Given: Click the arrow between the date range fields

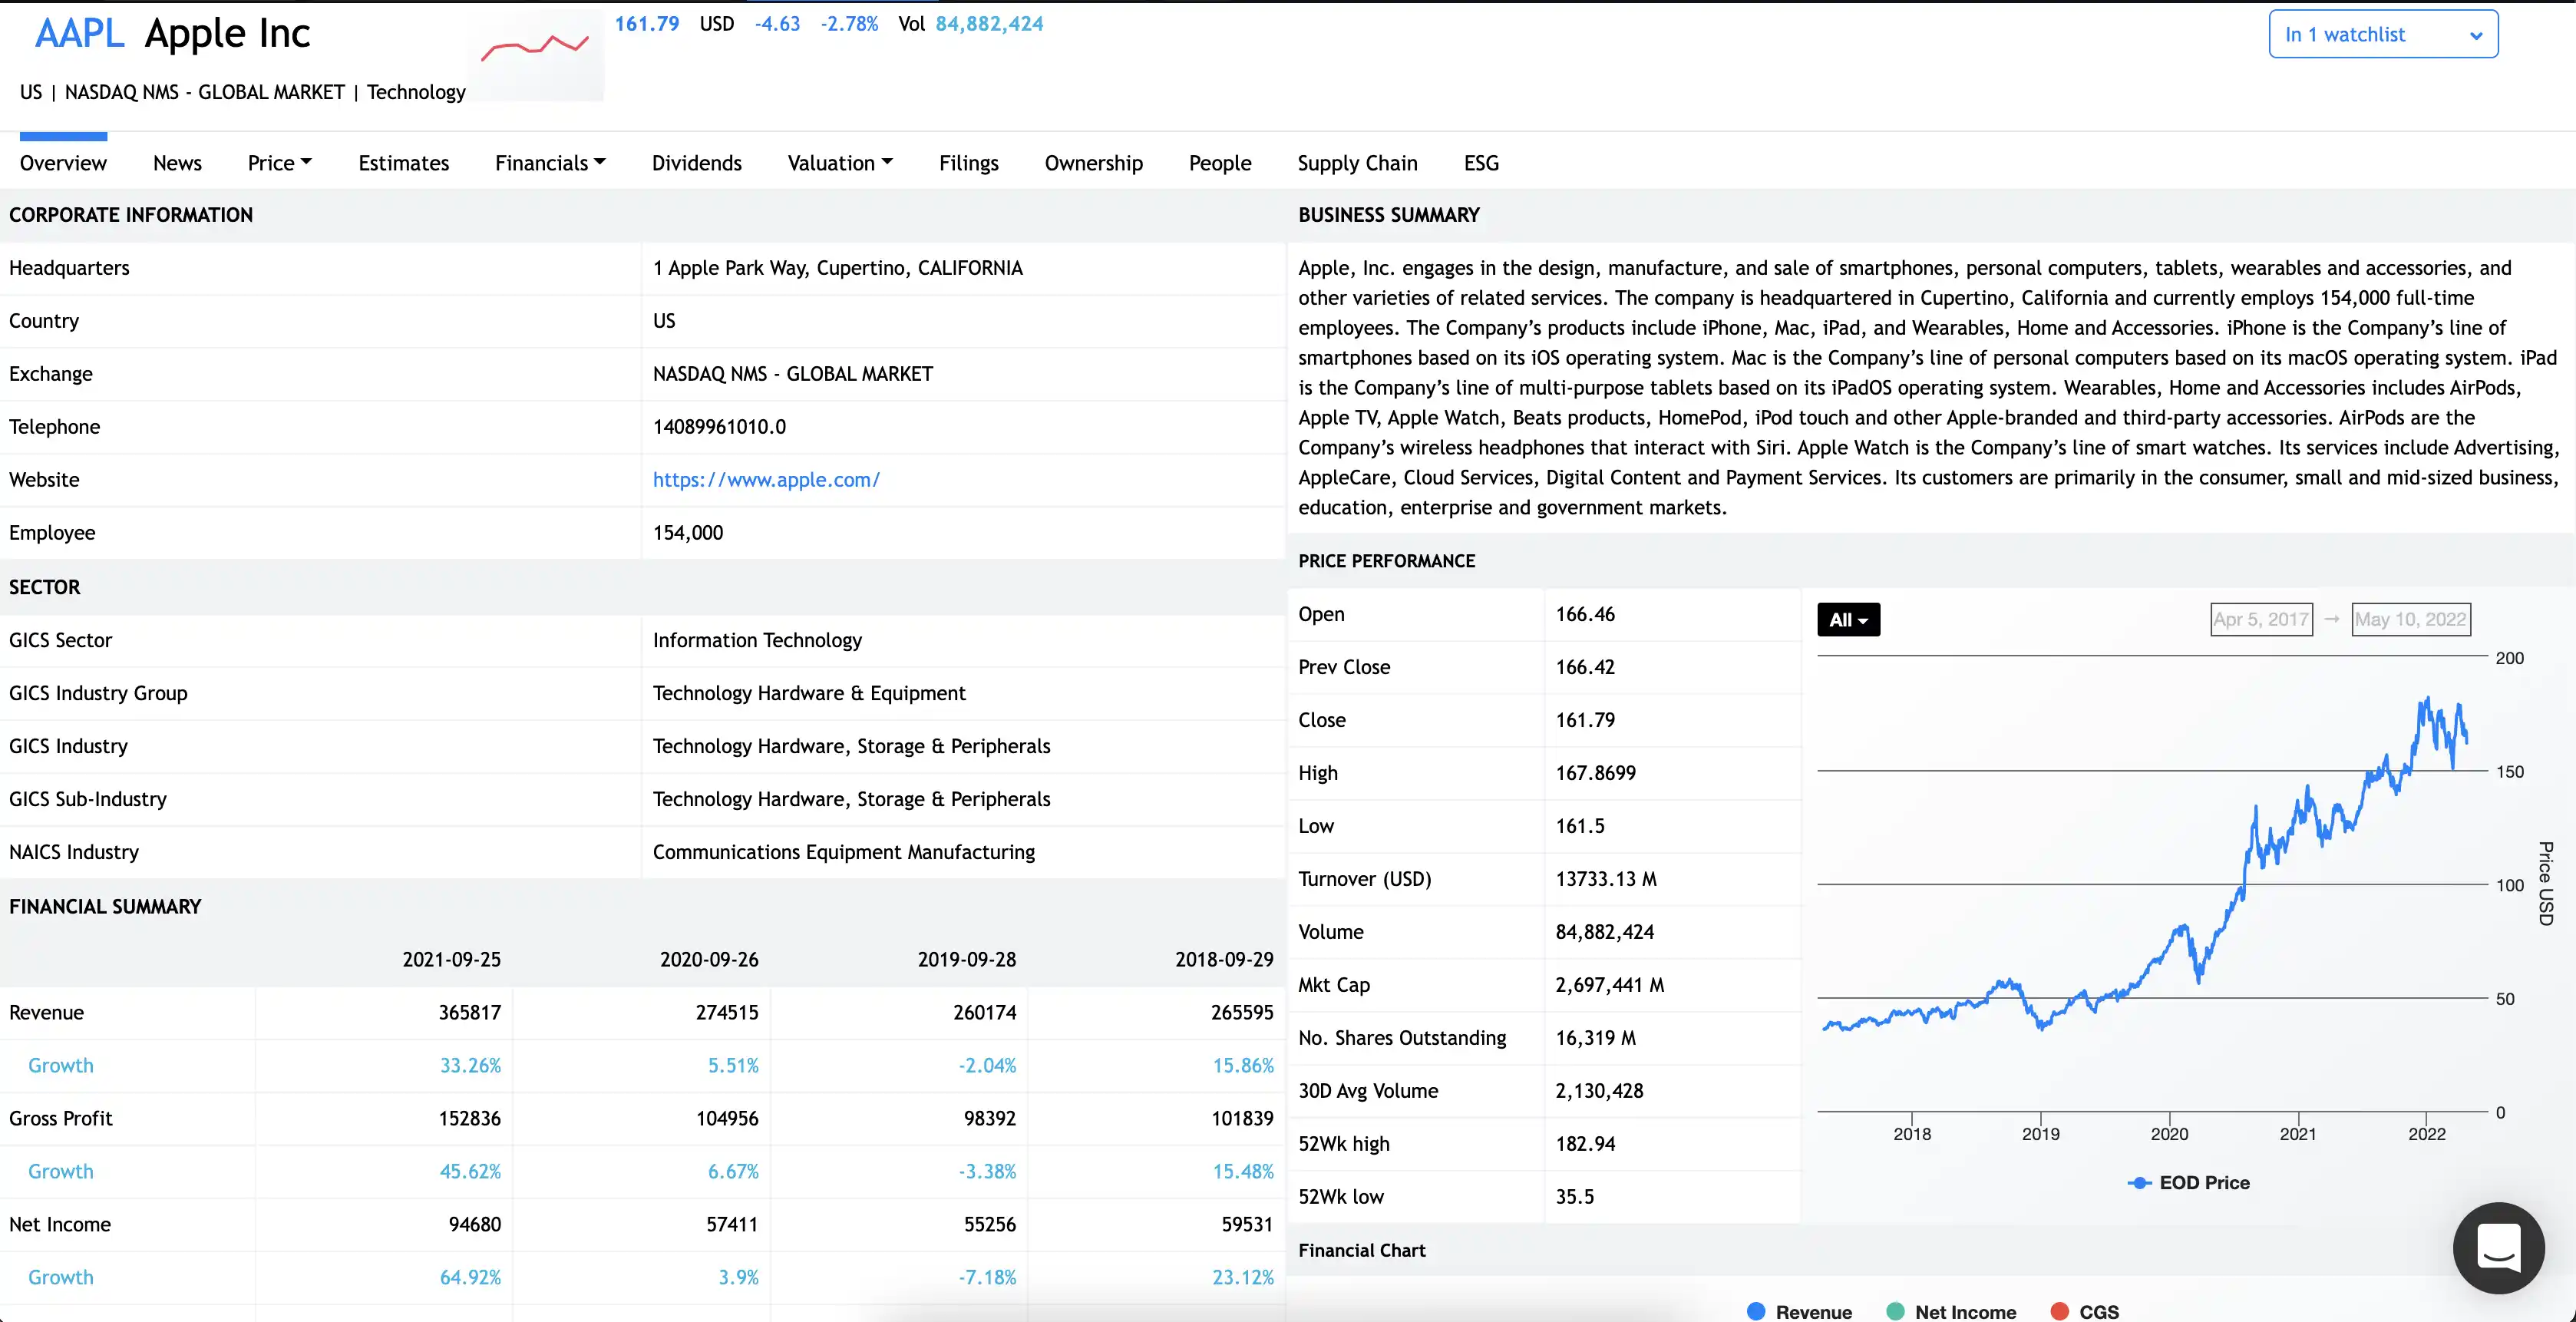Looking at the screenshot, I should click(x=2332, y=619).
